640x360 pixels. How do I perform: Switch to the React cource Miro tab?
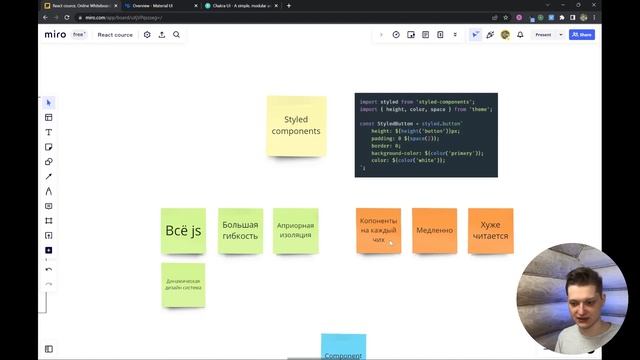tap(80, 6)
